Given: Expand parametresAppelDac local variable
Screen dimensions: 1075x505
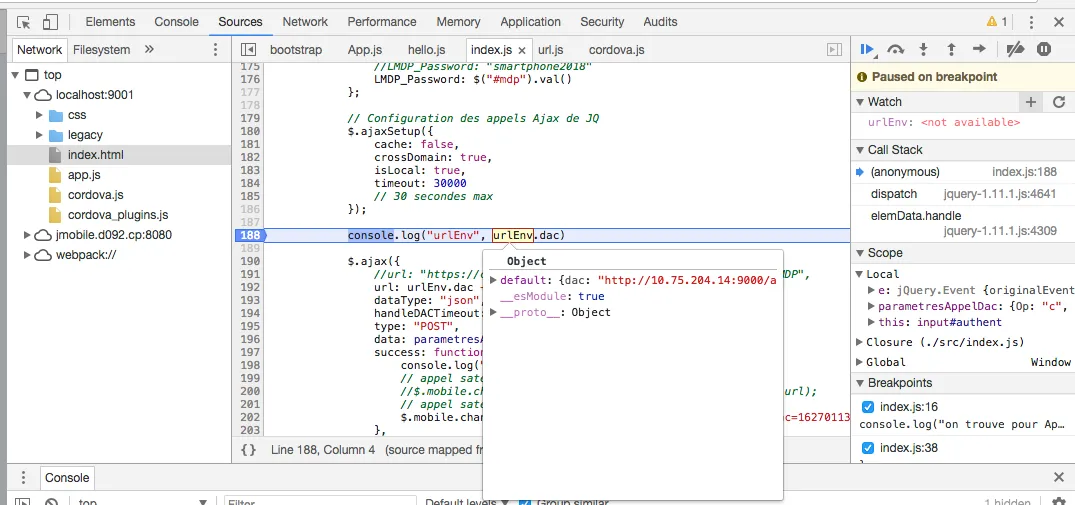Looking at the screenshot, I should [x=871, y=306].
